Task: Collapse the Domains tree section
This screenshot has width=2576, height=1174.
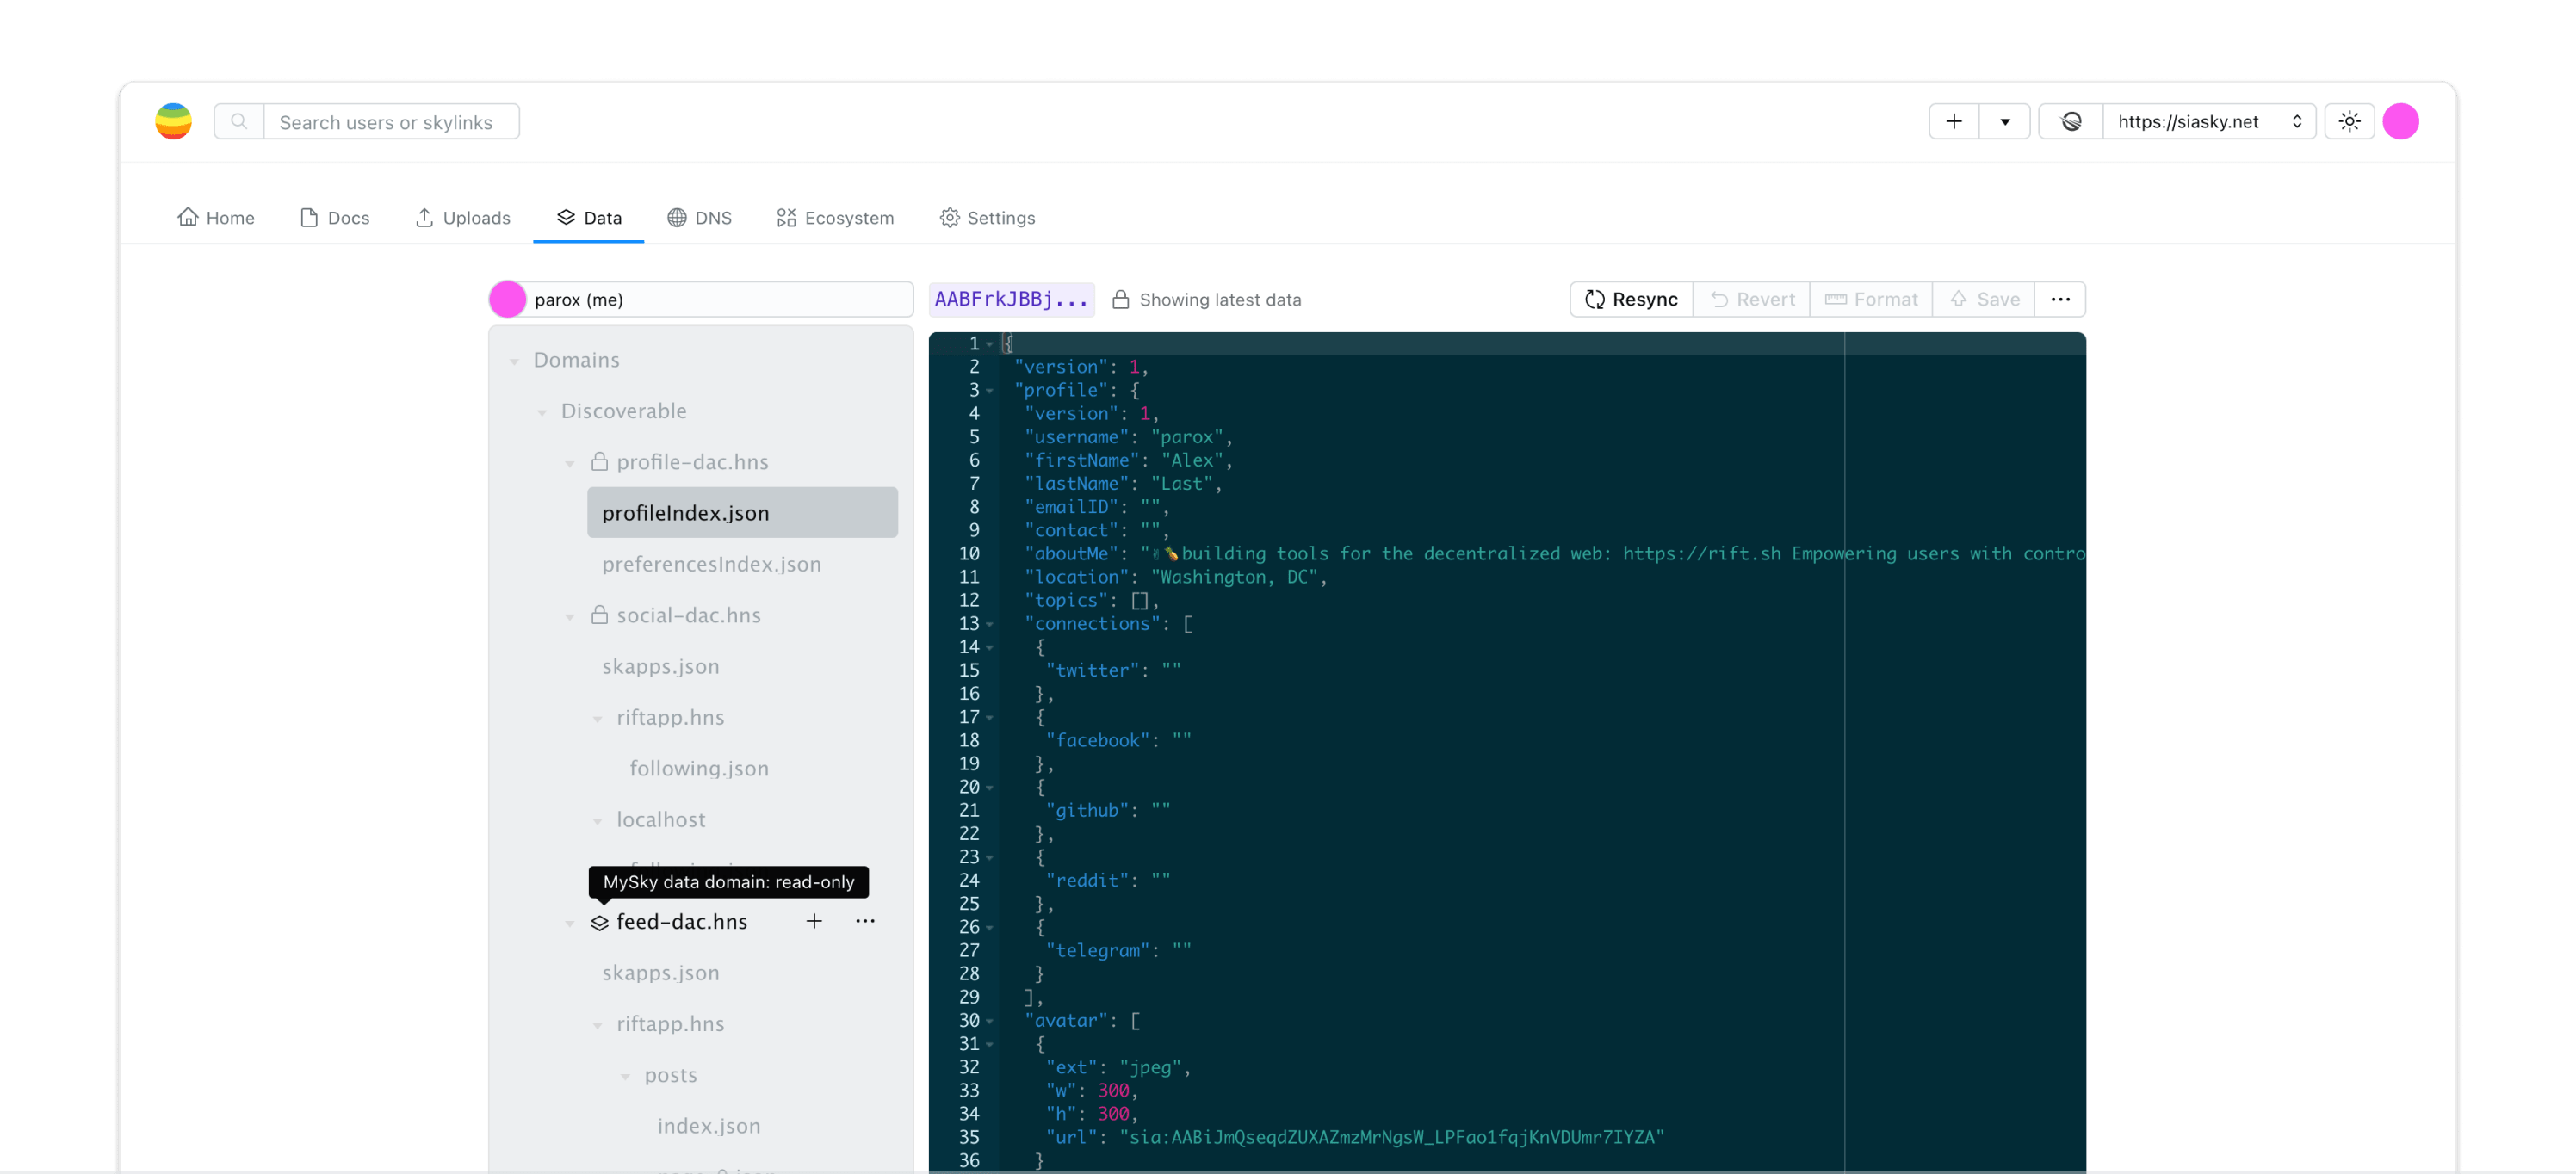Action: pyautogui.click(x=514, y=361)
